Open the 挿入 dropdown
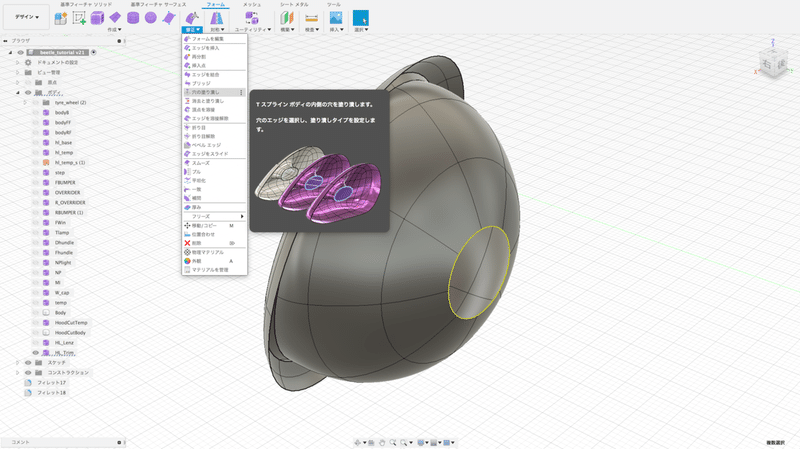The image size is (800, 449). pyautogui.click(x=336, y=30)
